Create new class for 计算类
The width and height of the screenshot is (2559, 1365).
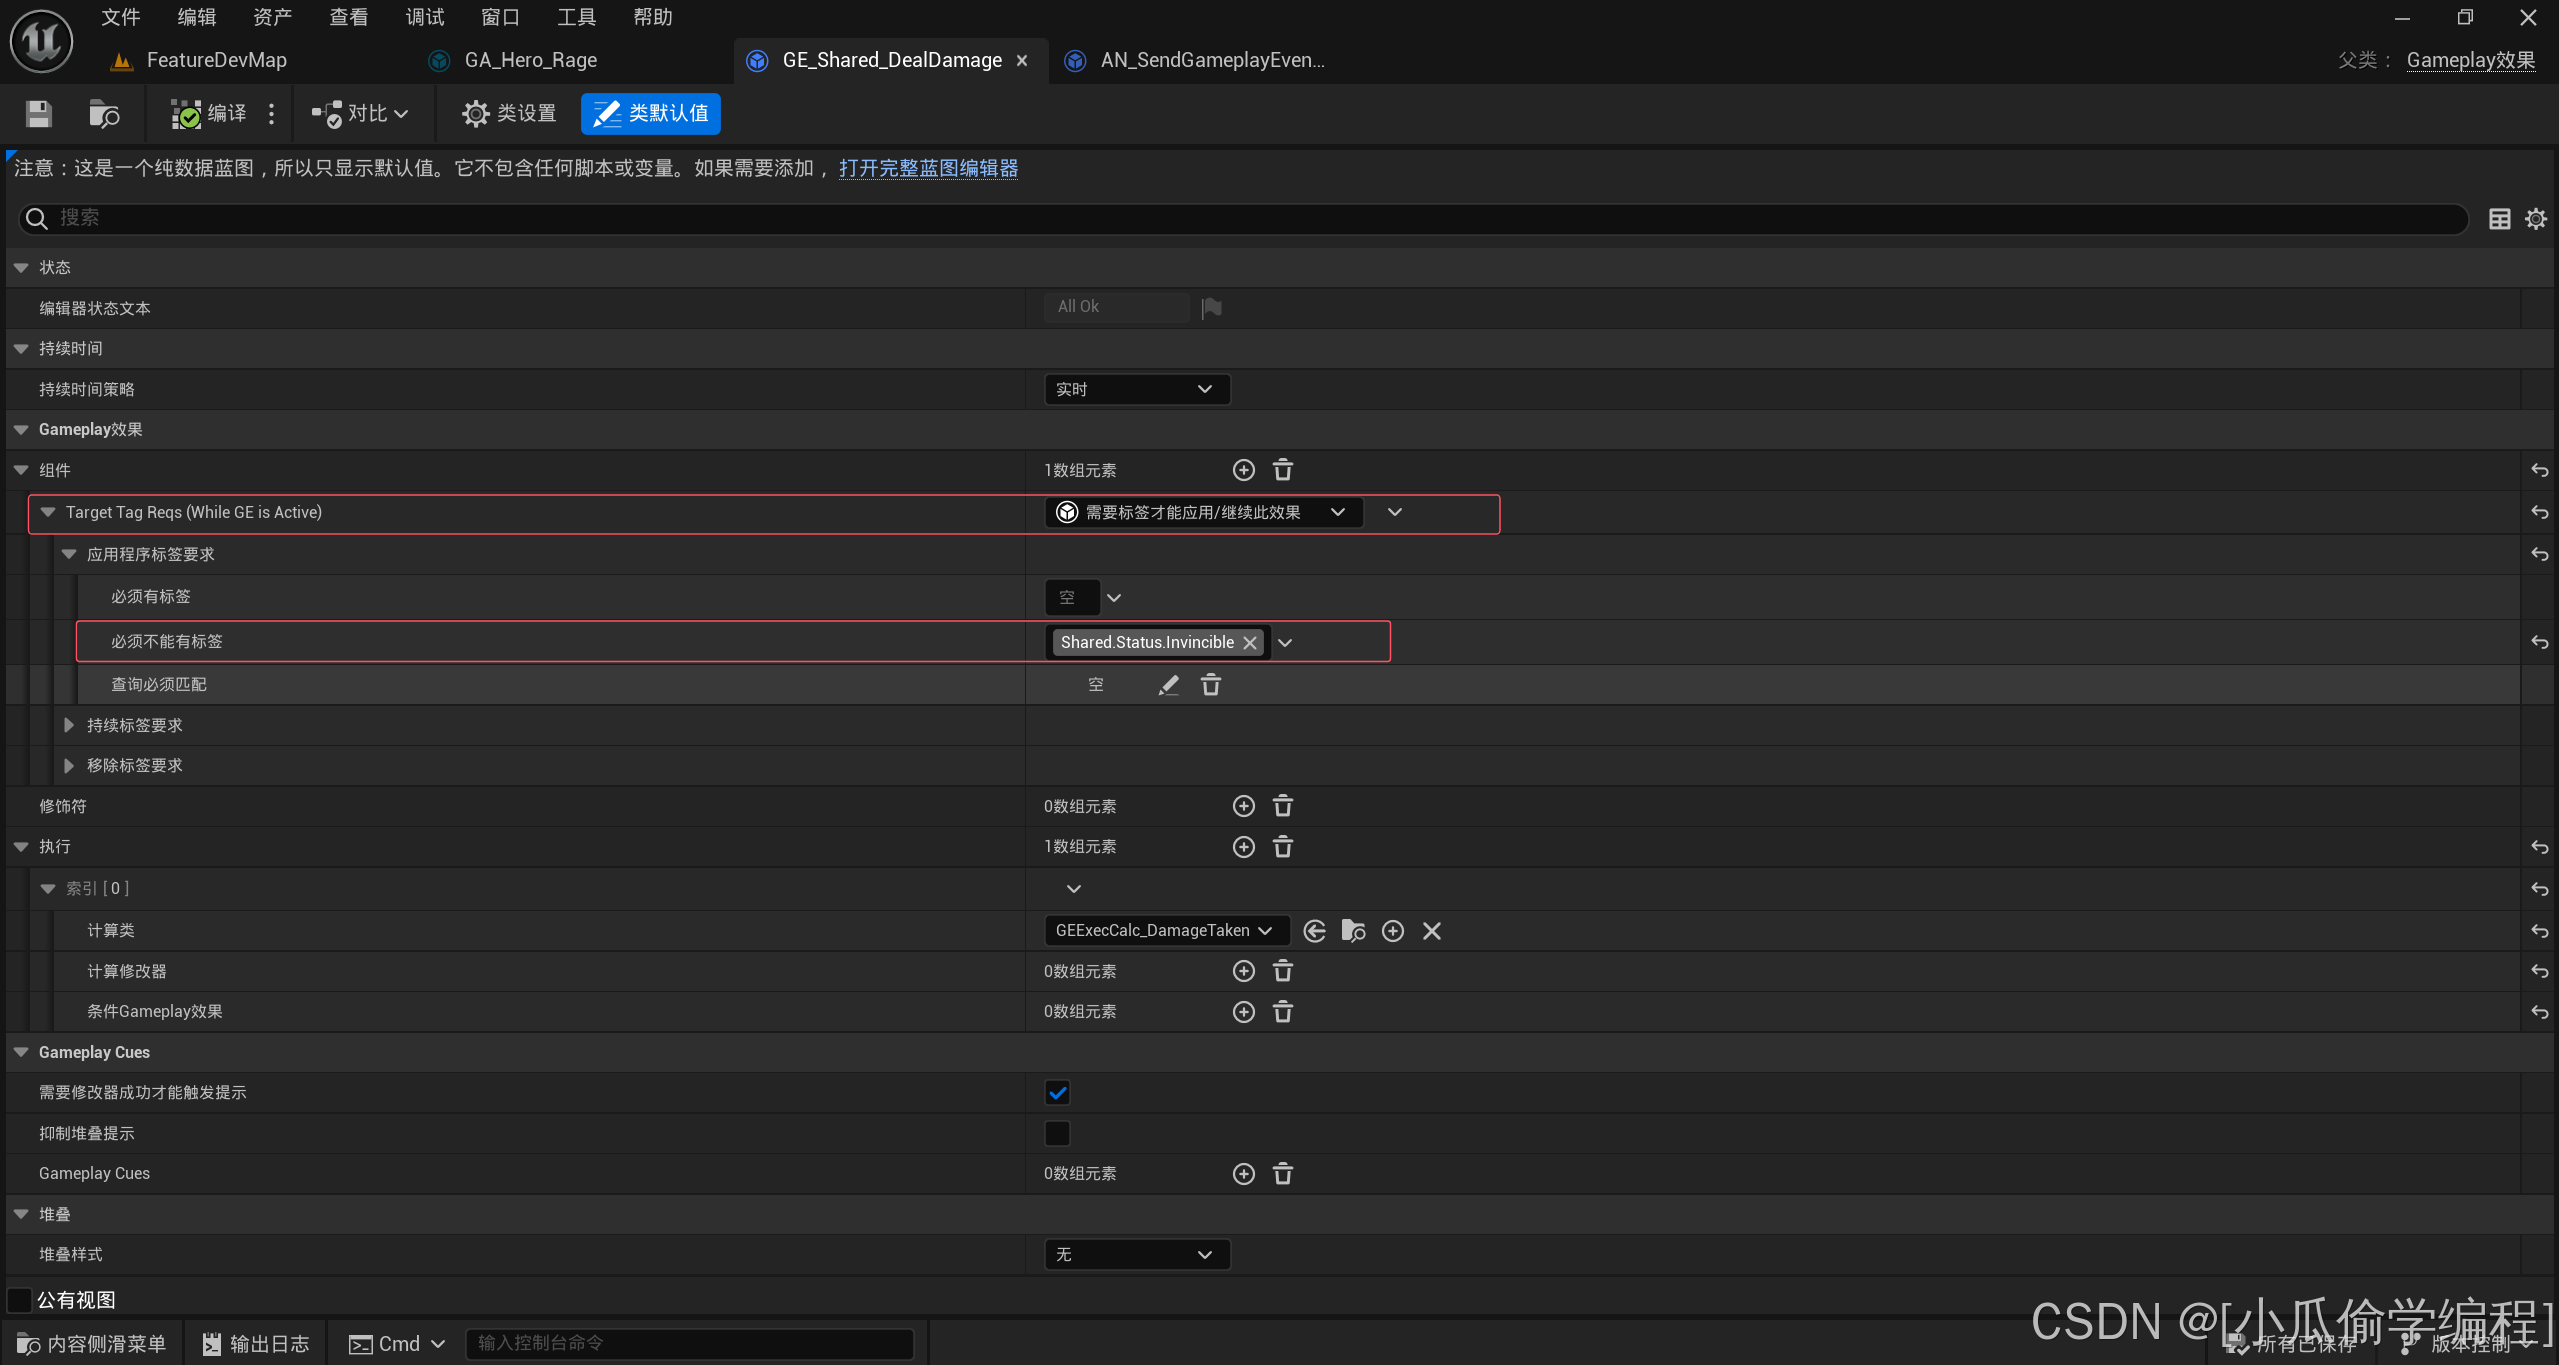(1392, 931)
